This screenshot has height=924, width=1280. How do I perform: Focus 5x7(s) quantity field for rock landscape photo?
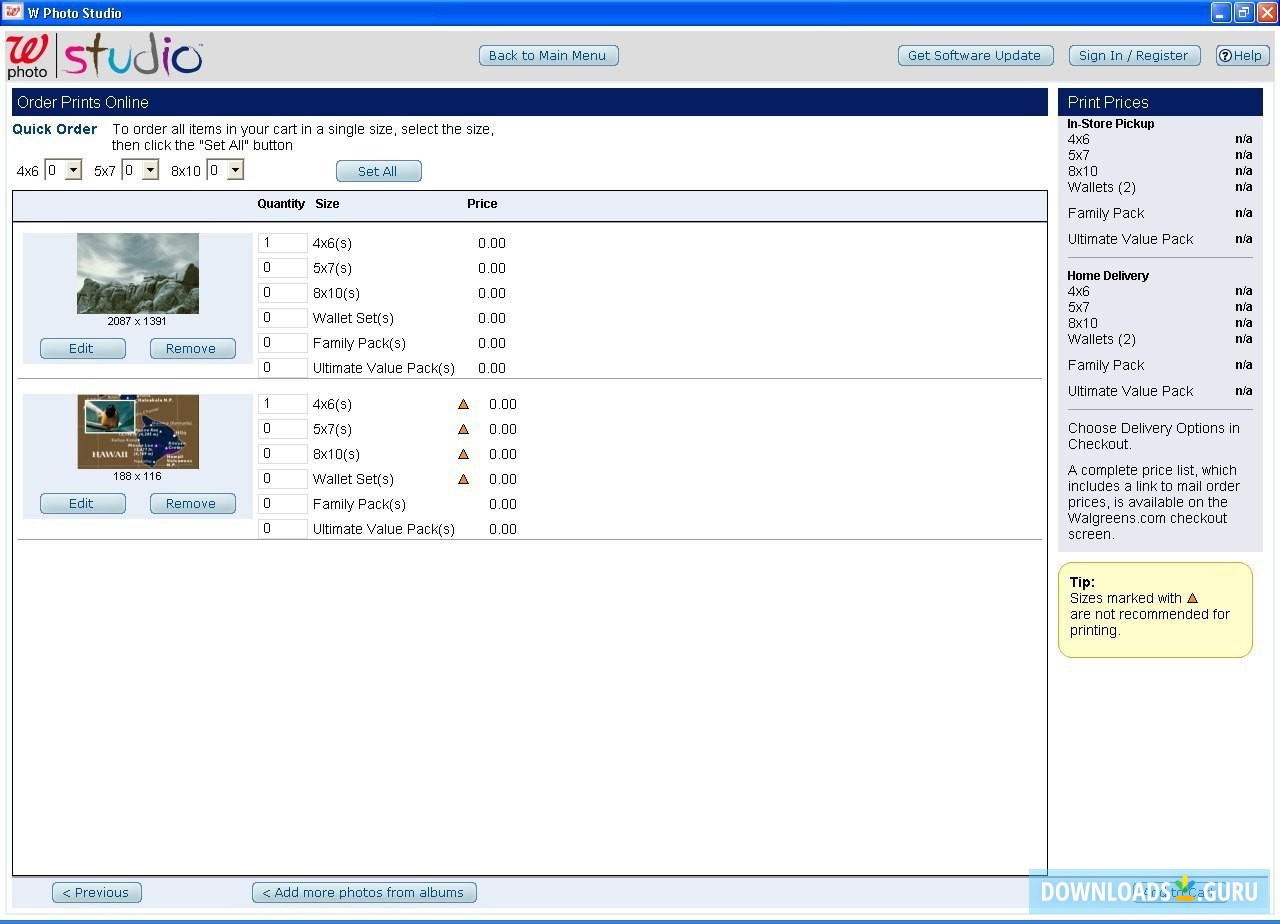(x=282, y=268)
